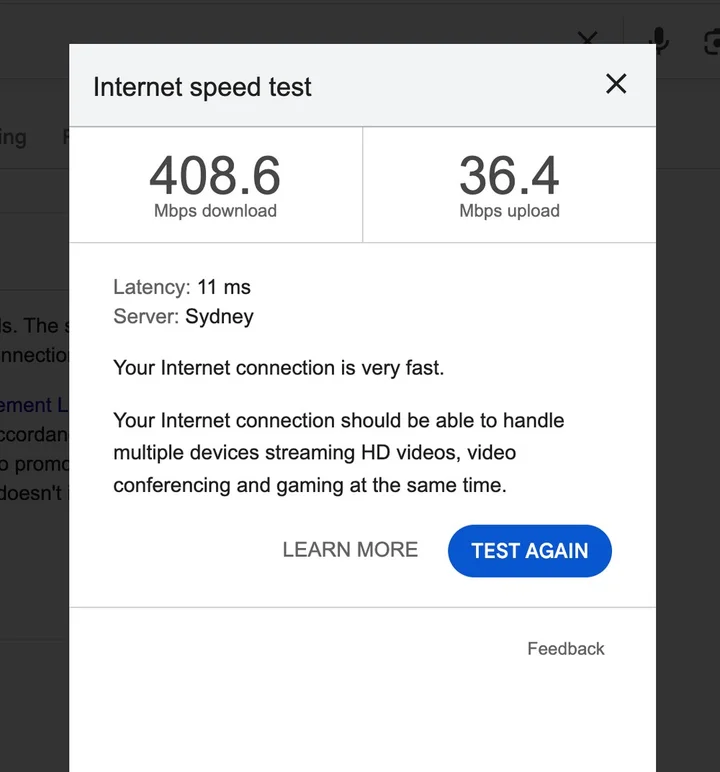Select the 36.4 upload speed value
This screenshot has width=720, height=772.
click(509, 175)
